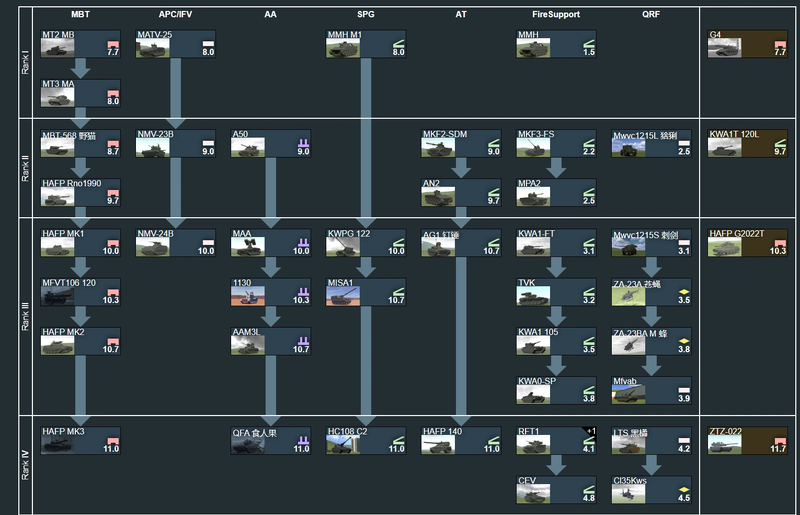Select the A50 anti-air vehicle

tap(271, 143)
